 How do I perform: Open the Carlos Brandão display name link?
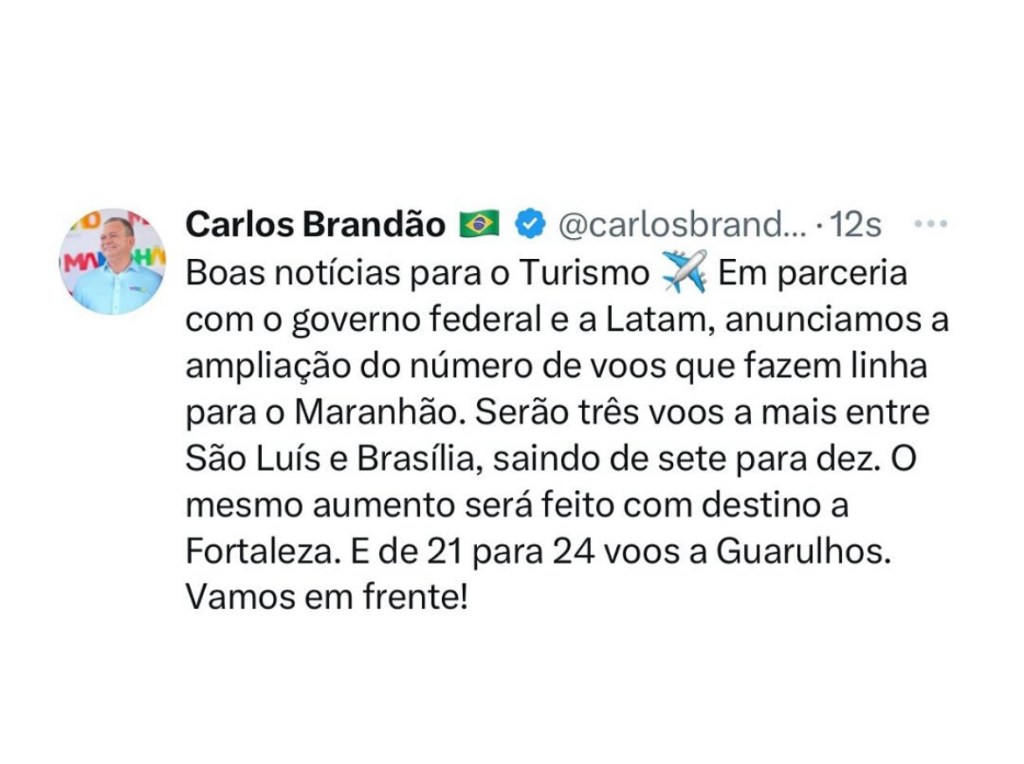click(x=315, y=226)
